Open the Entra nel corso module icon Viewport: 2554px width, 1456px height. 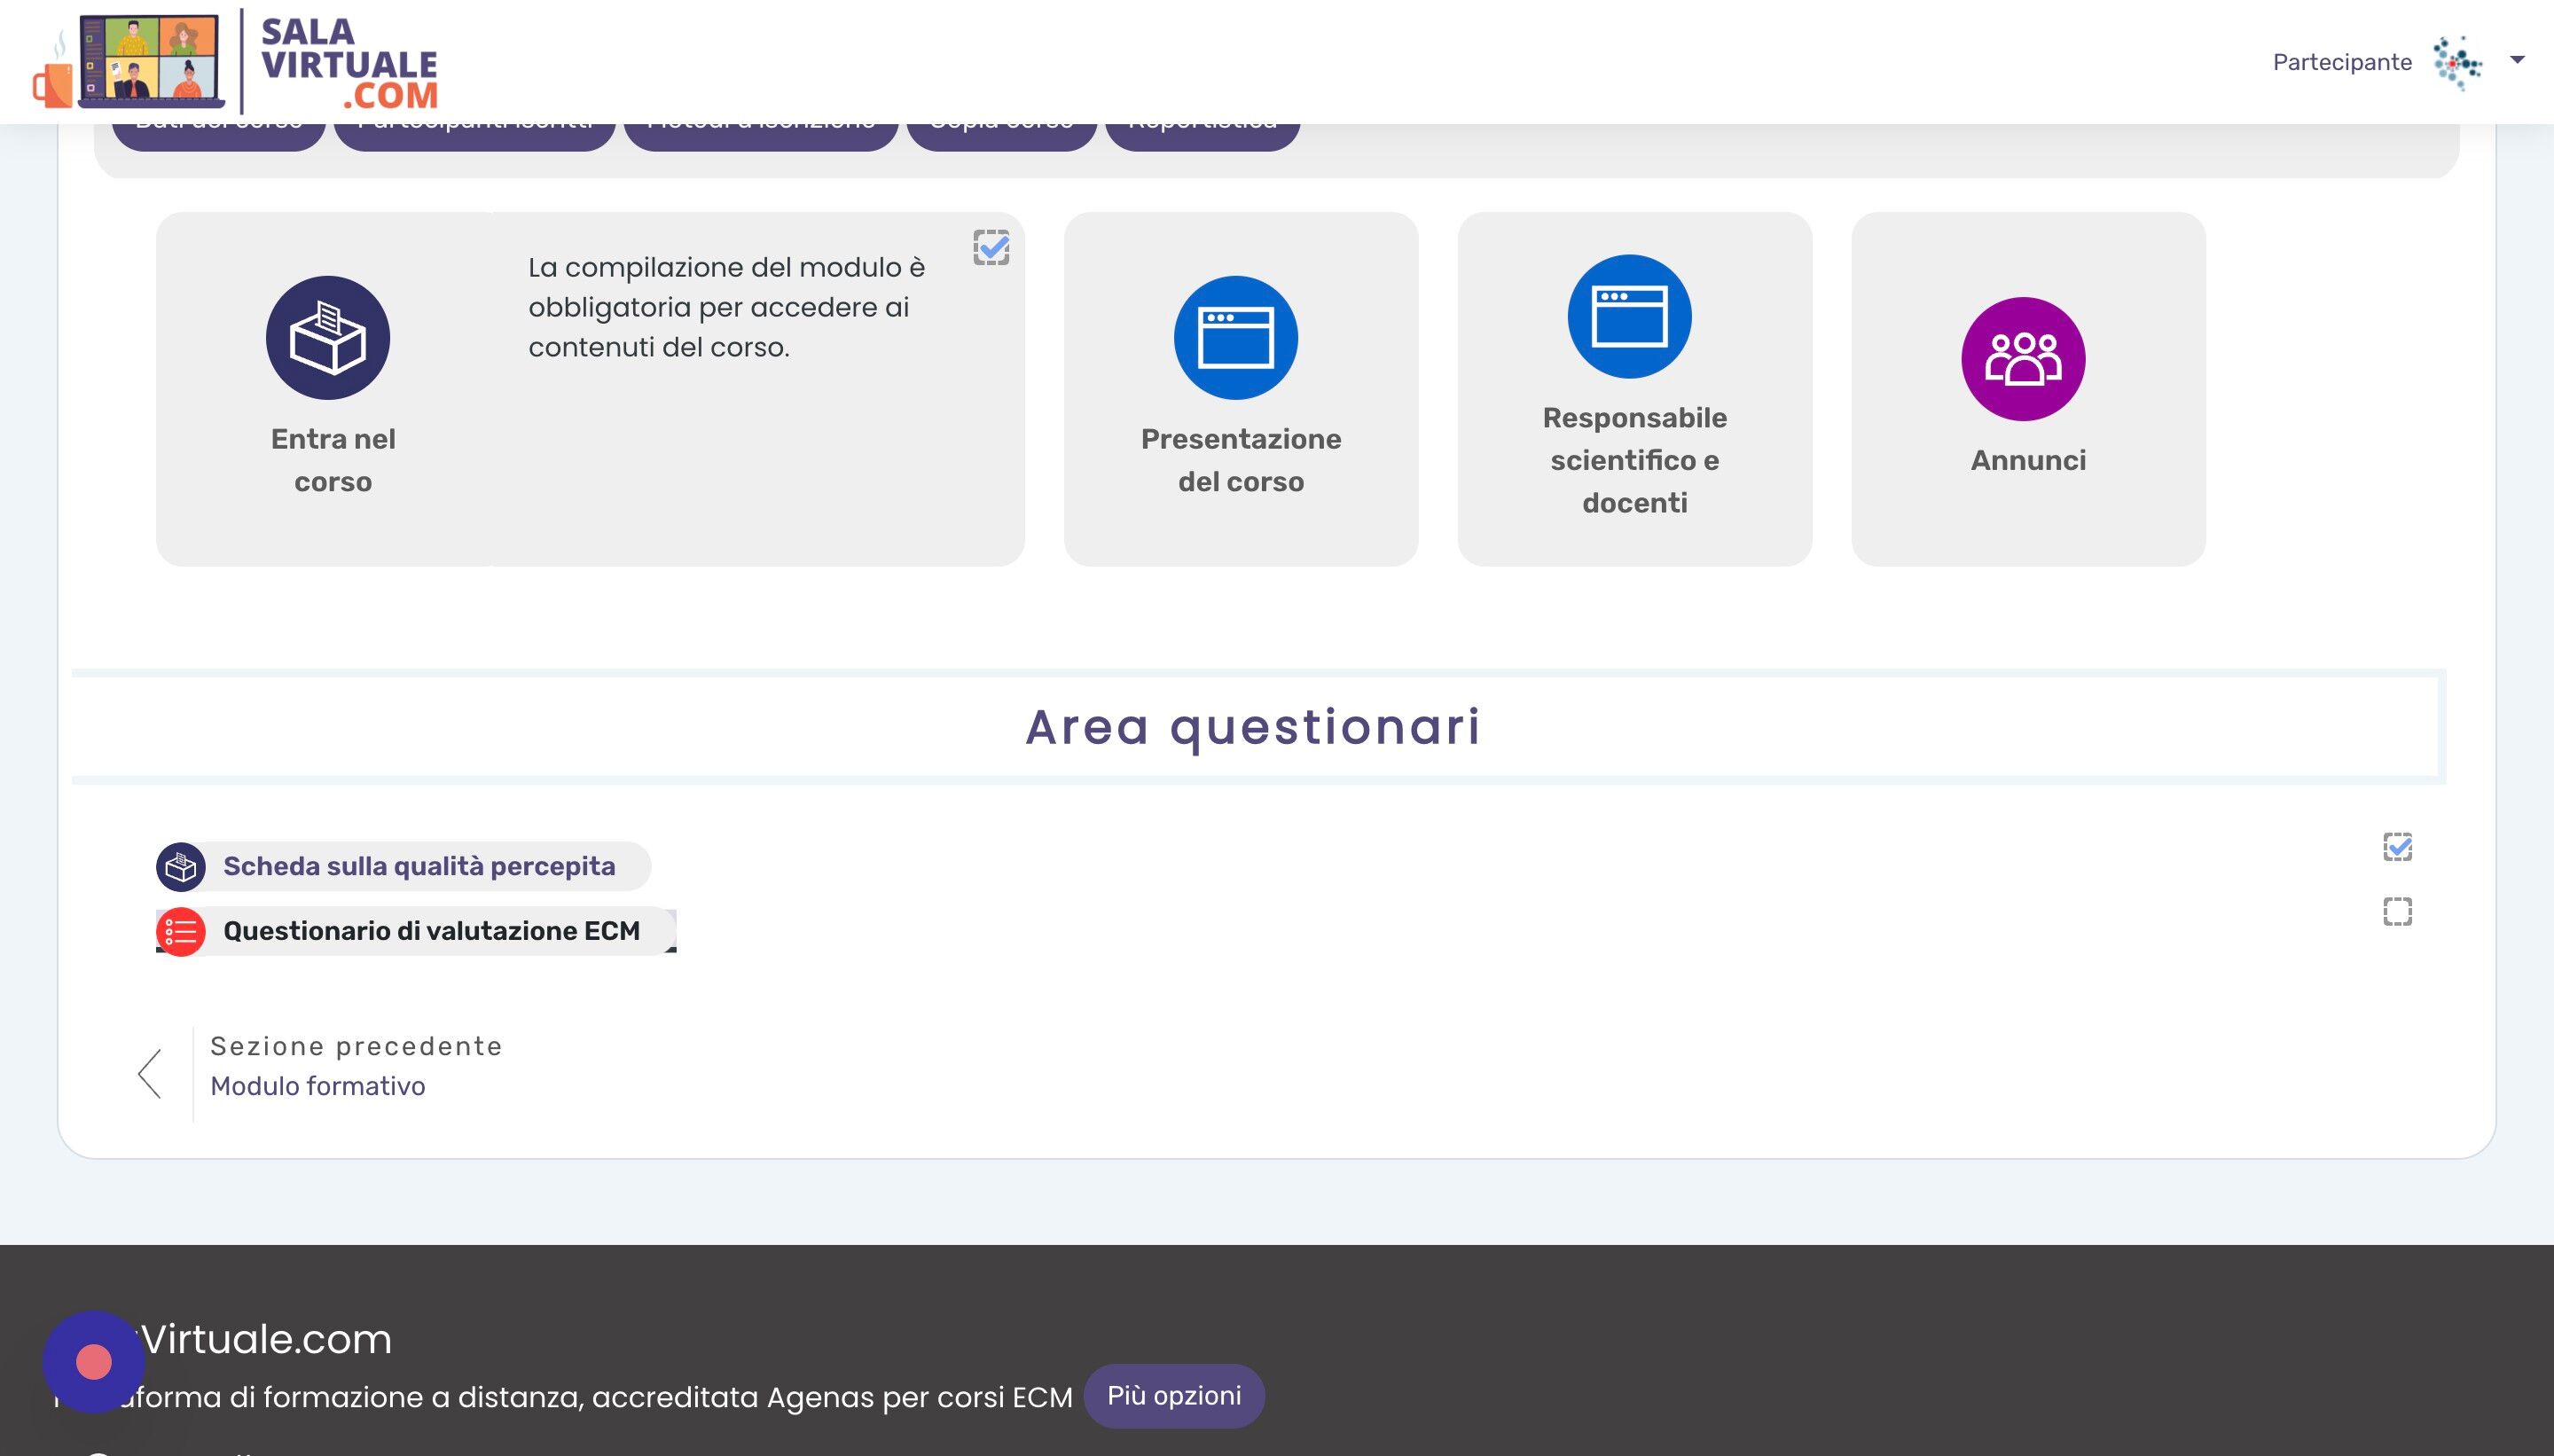pyautogui.click(x=328, y=338)
